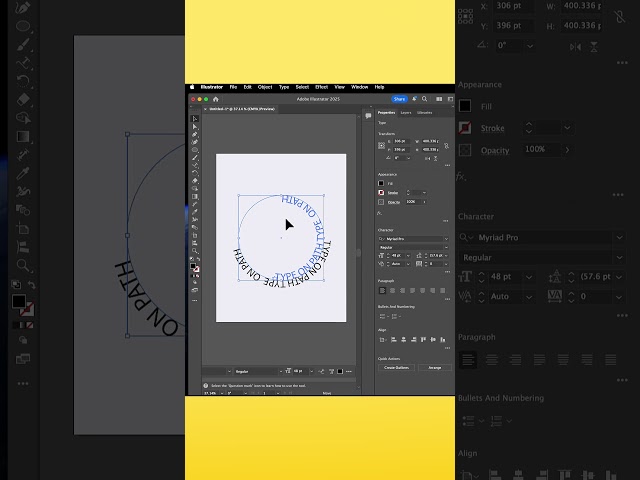Open the Align To dropdown in Align section
The height and width of the screenshot is (480, 640).
pos(382,340)
